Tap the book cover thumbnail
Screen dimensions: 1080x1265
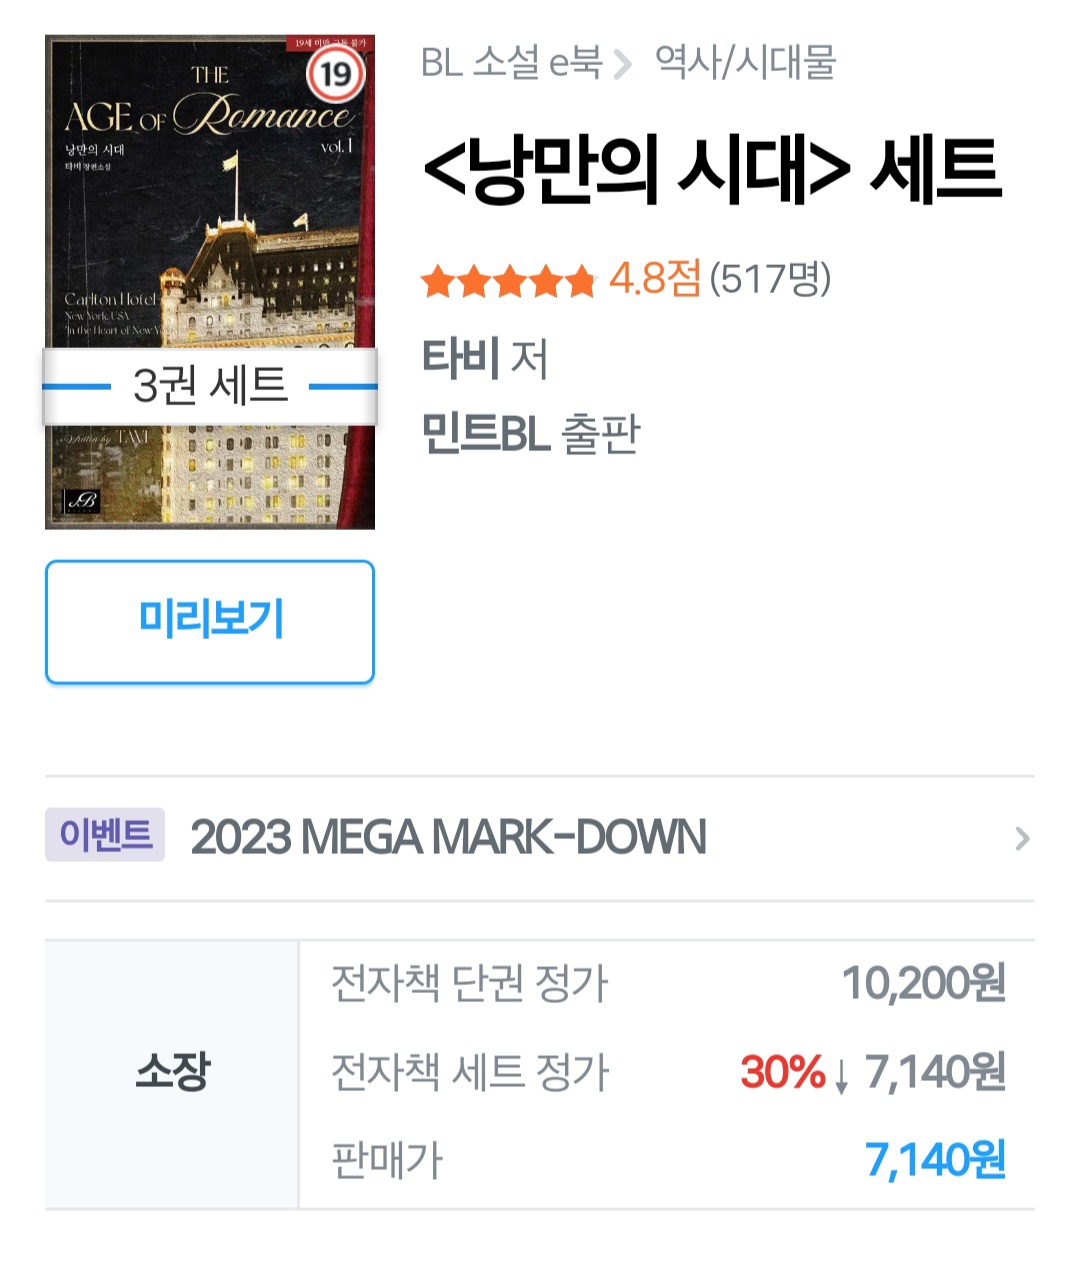210,282
